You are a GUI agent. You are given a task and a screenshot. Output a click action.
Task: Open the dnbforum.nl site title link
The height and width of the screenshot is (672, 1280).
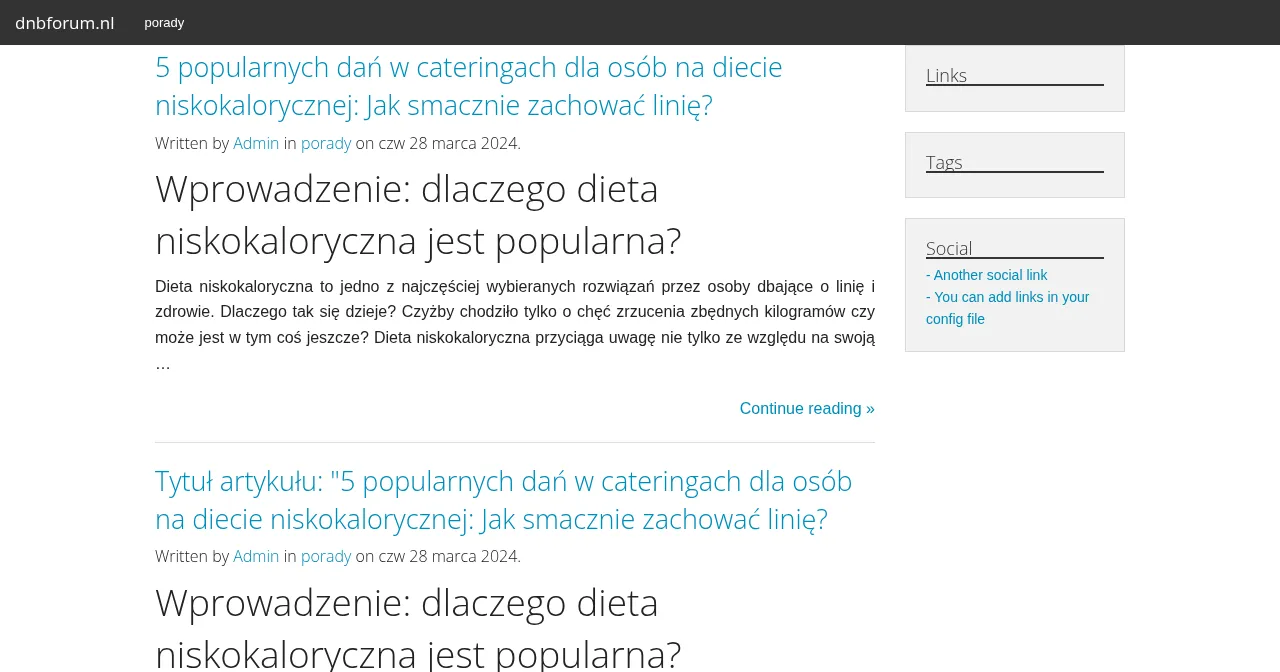[65, 23]
